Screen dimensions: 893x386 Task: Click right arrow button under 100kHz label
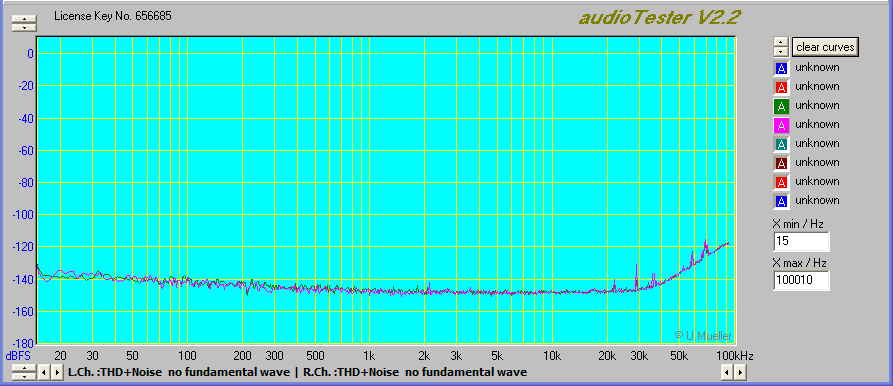tap(740, 373)
